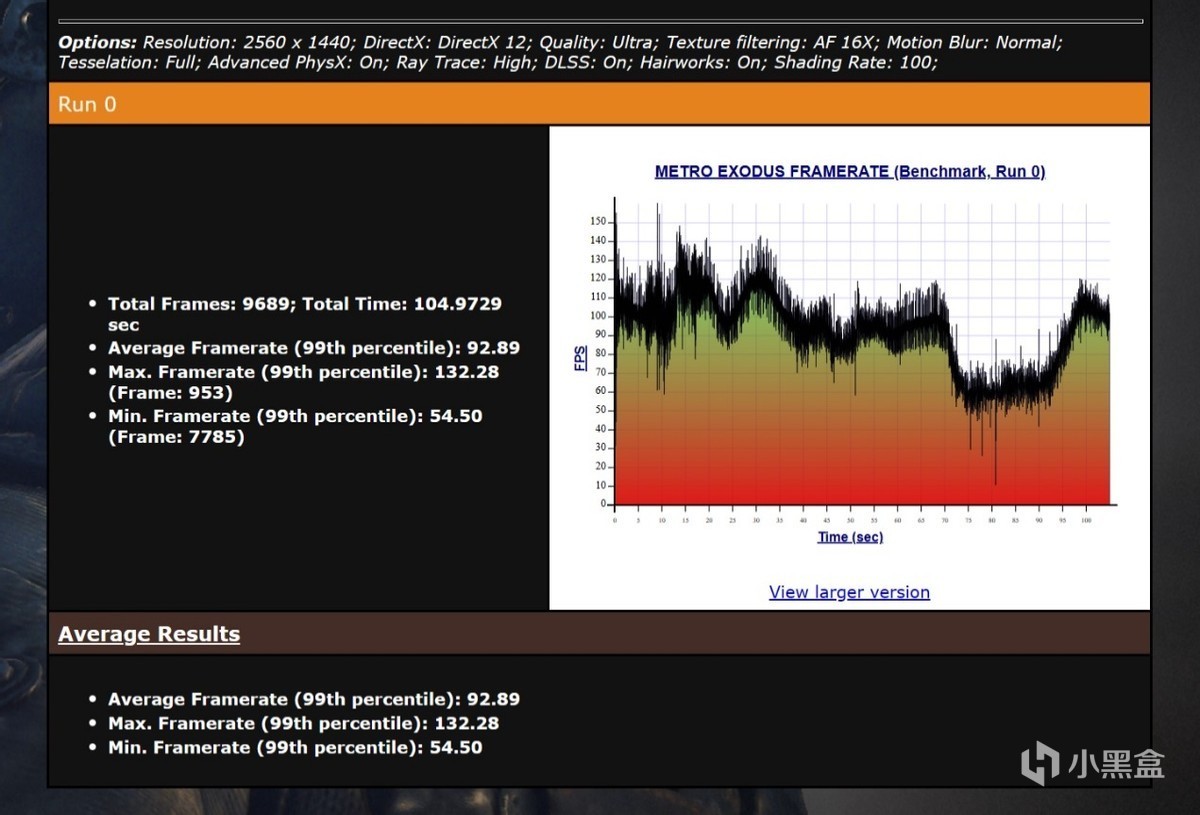Click Average Results Max. Framerate 132.28 line
This screenshot has height=815, width=1200.
coord(304,723)
